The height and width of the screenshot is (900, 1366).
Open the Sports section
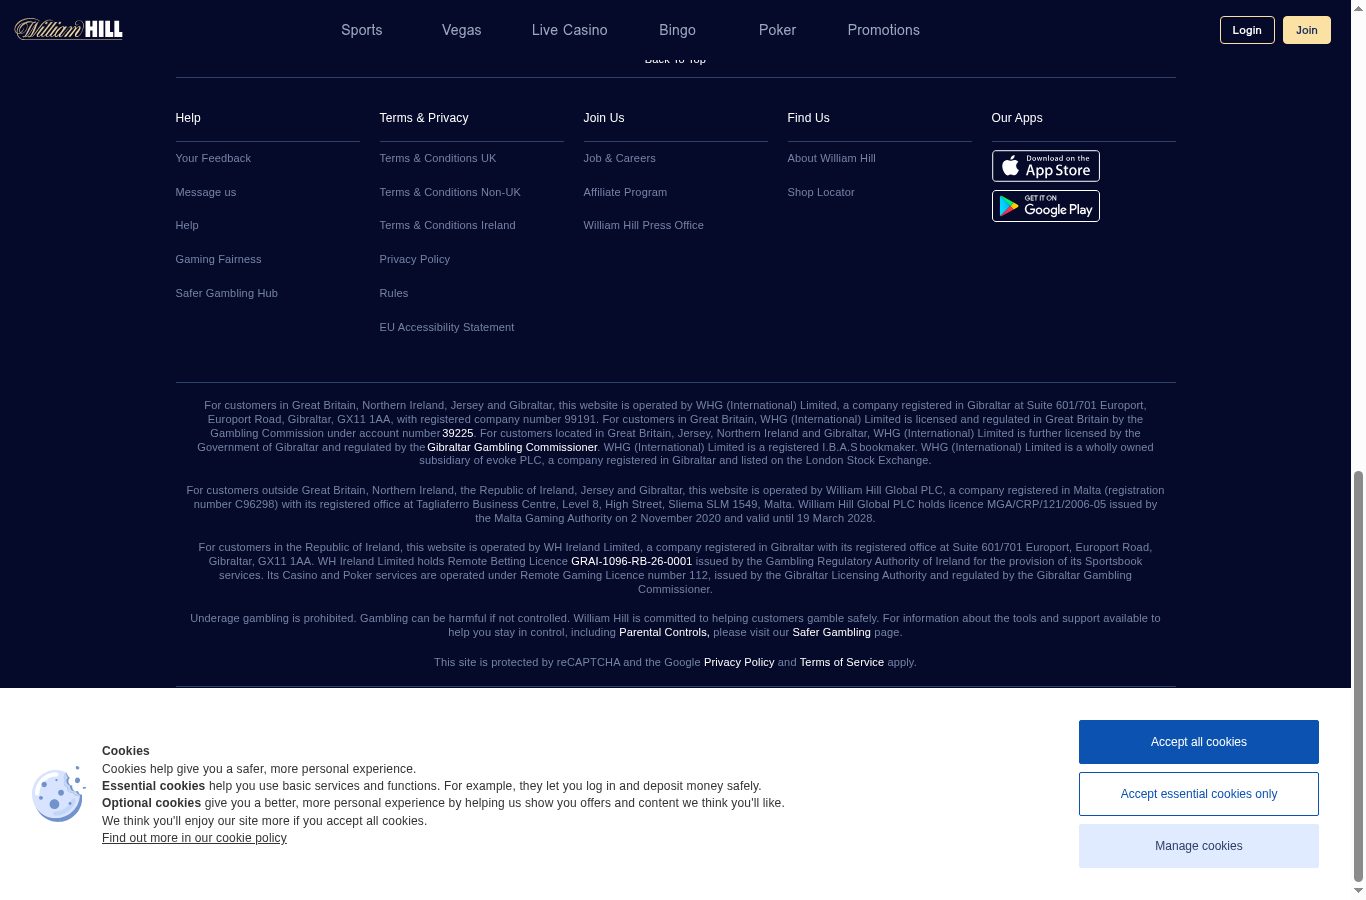361,30
